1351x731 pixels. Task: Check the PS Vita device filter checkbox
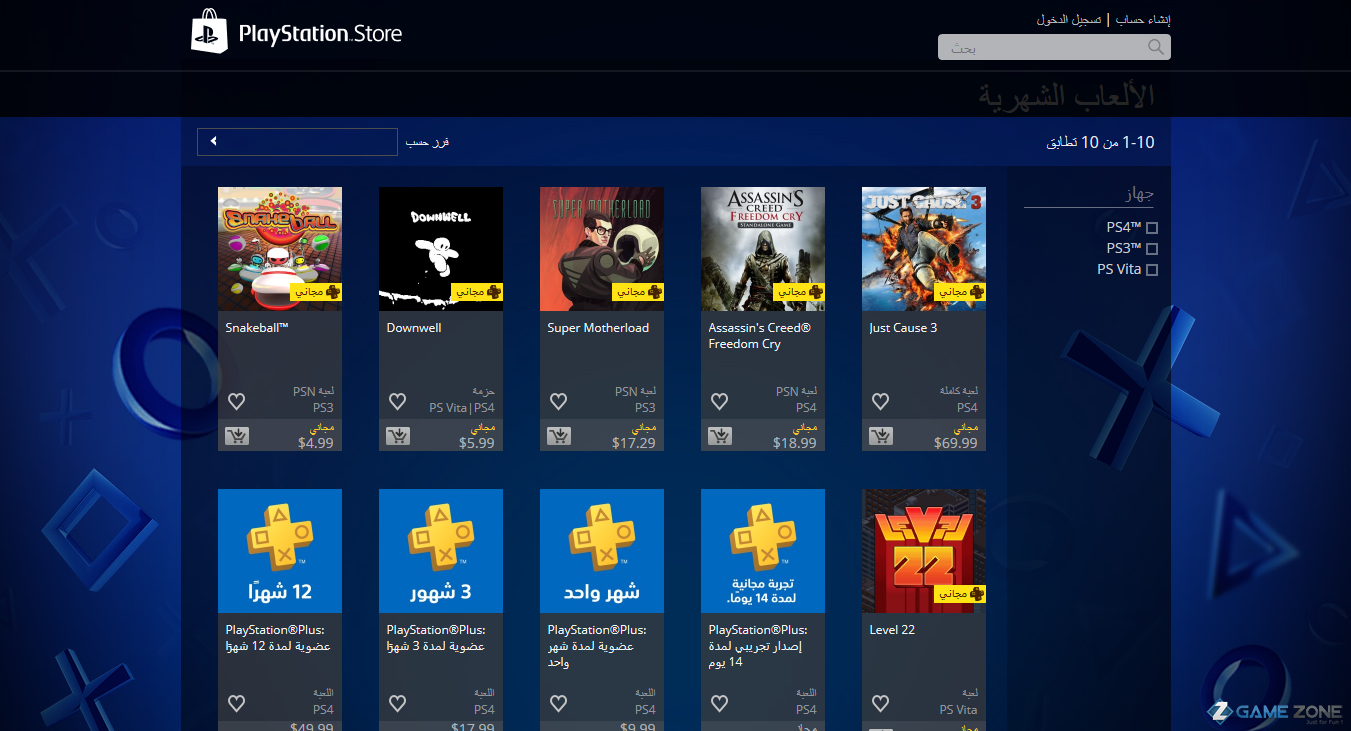1152,270
